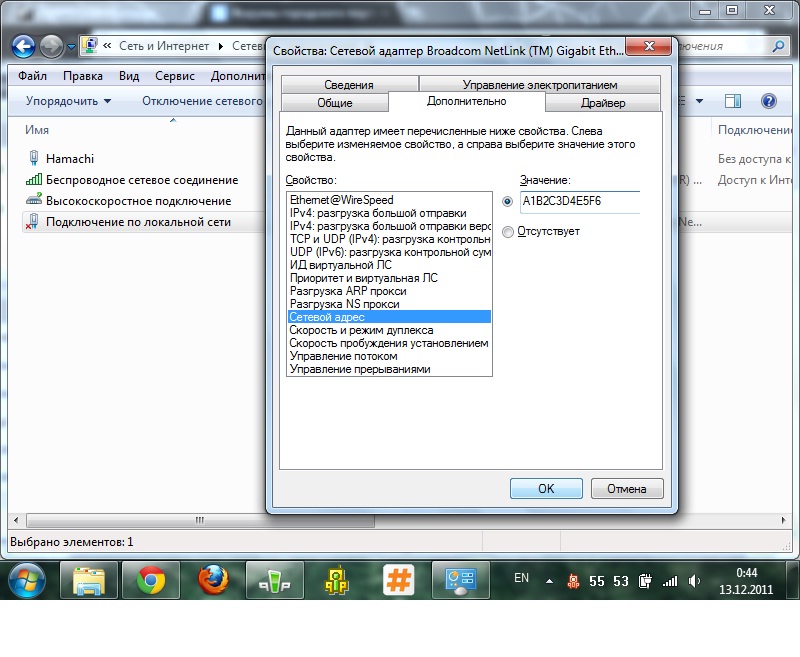Open the help question mark icon

pyautogui.click(x=768, y=101)
